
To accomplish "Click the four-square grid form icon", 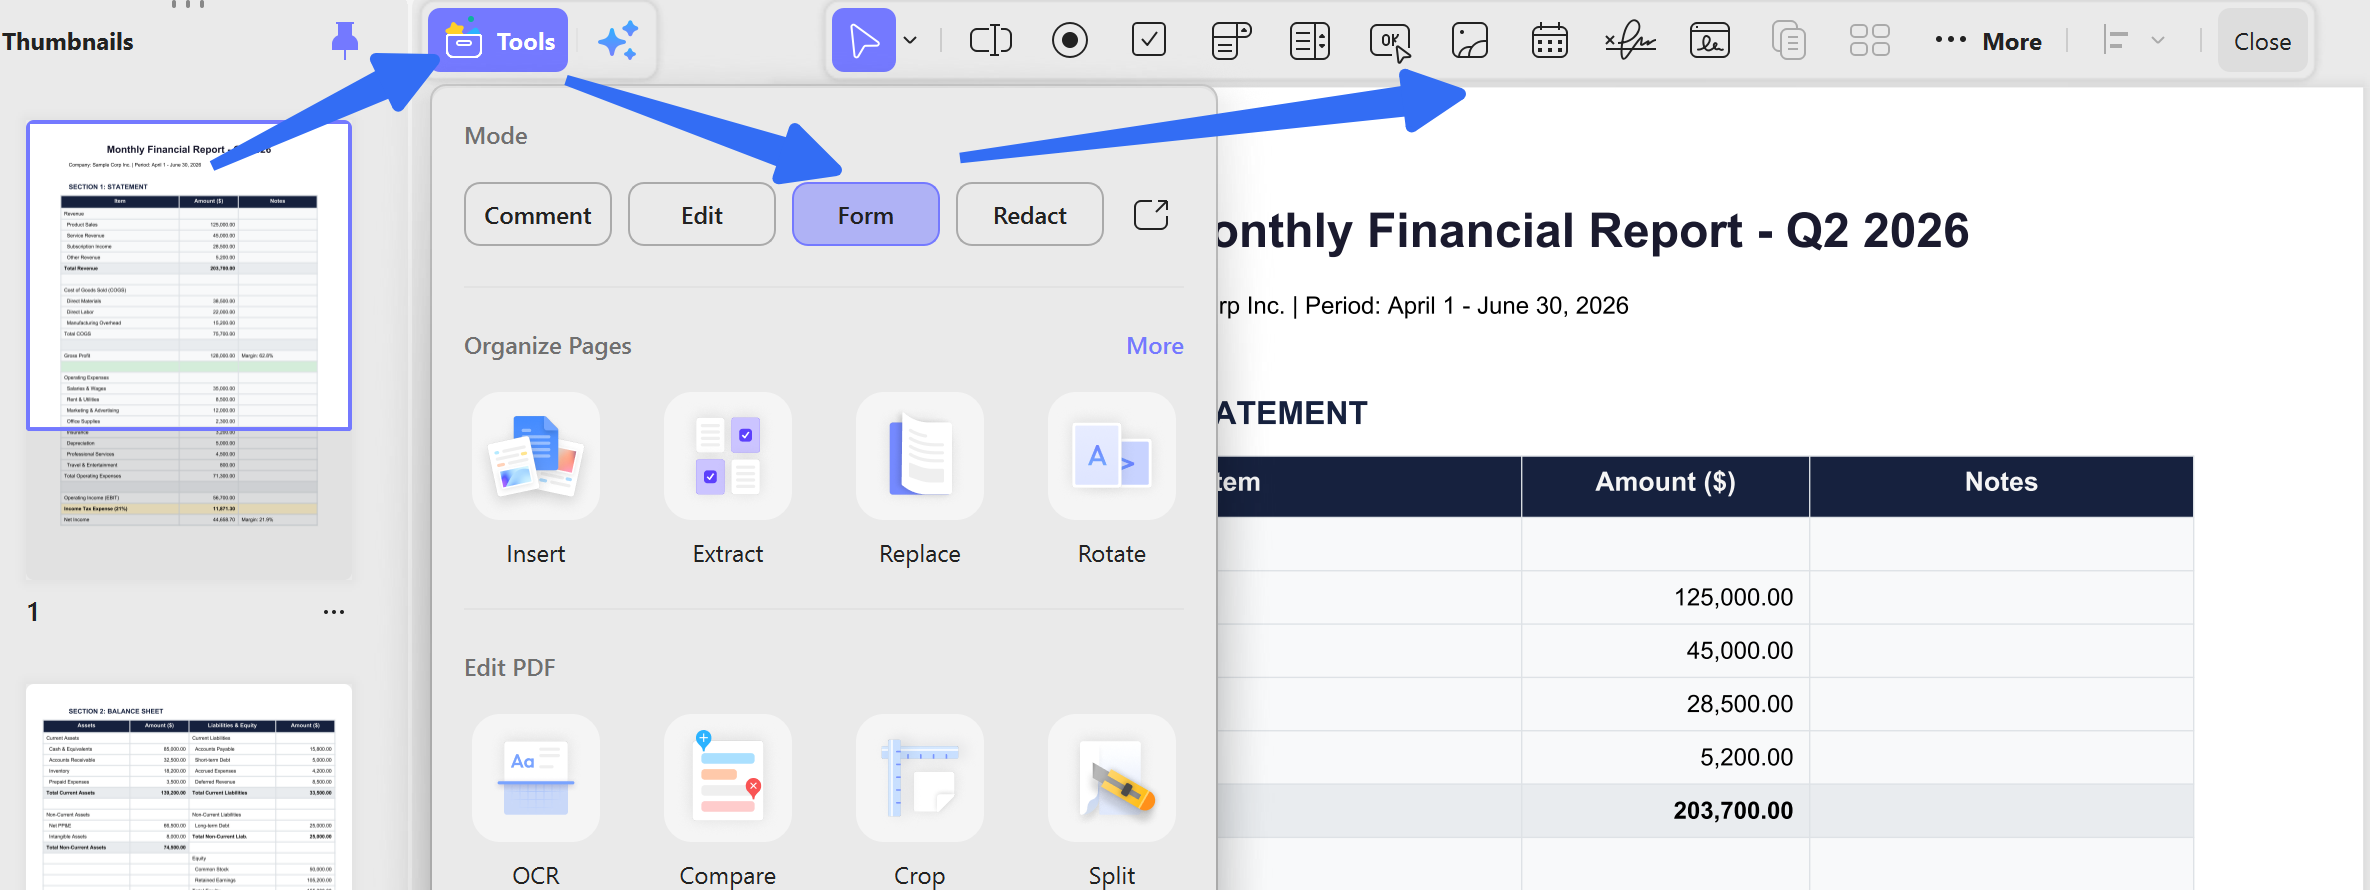I will click(x=1869, y=41).
